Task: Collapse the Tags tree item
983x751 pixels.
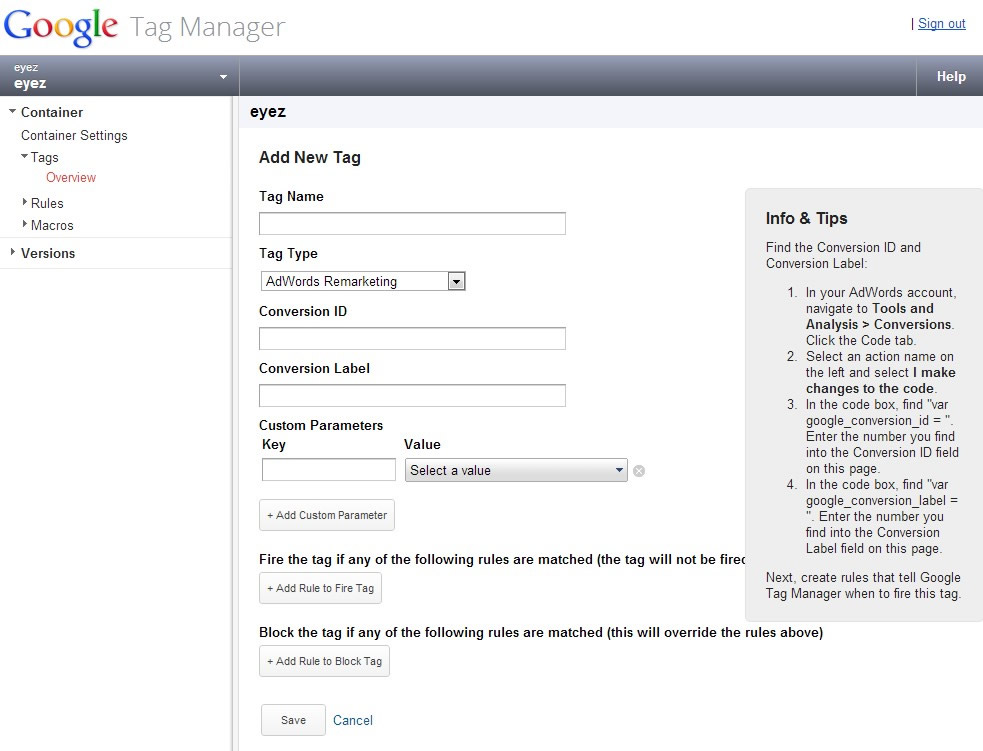Action: pos(24,156)
